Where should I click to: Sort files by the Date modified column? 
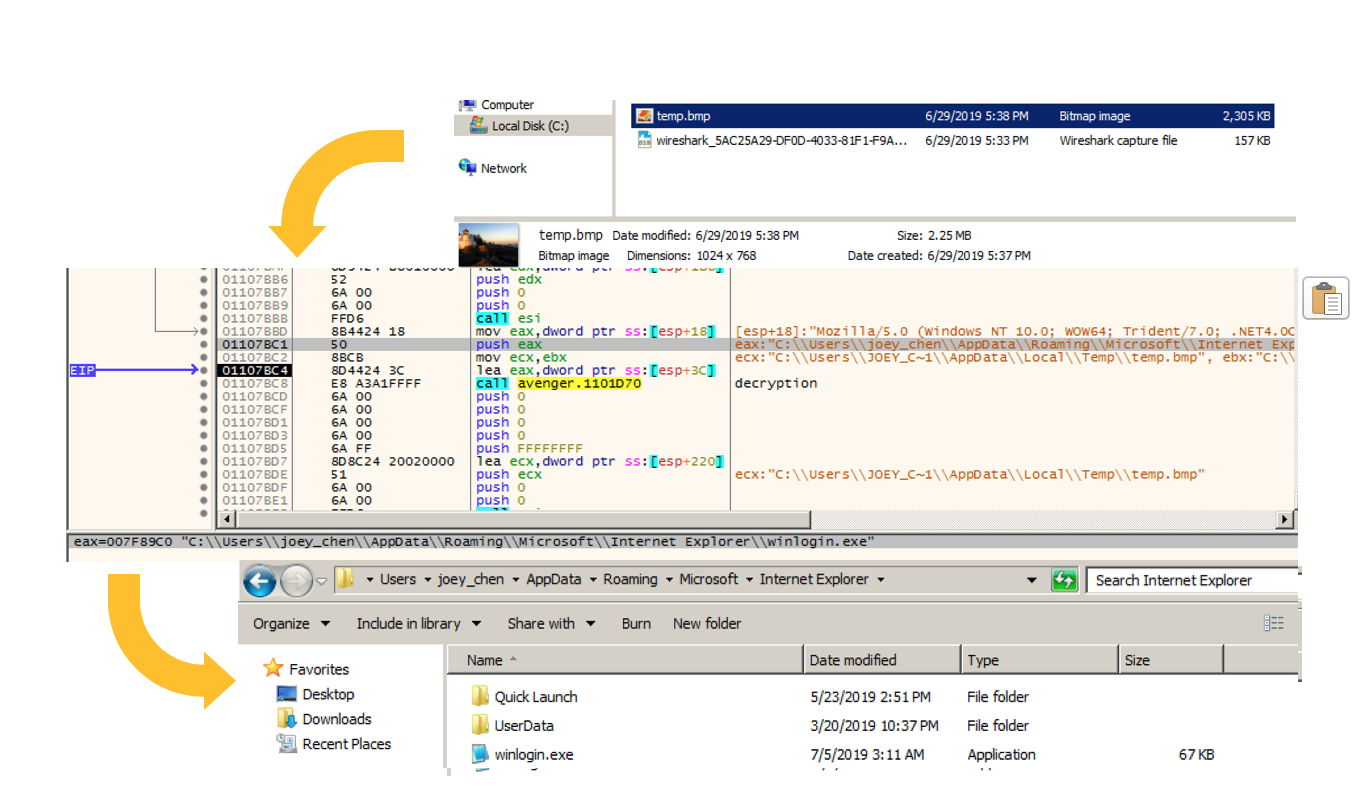853,660
